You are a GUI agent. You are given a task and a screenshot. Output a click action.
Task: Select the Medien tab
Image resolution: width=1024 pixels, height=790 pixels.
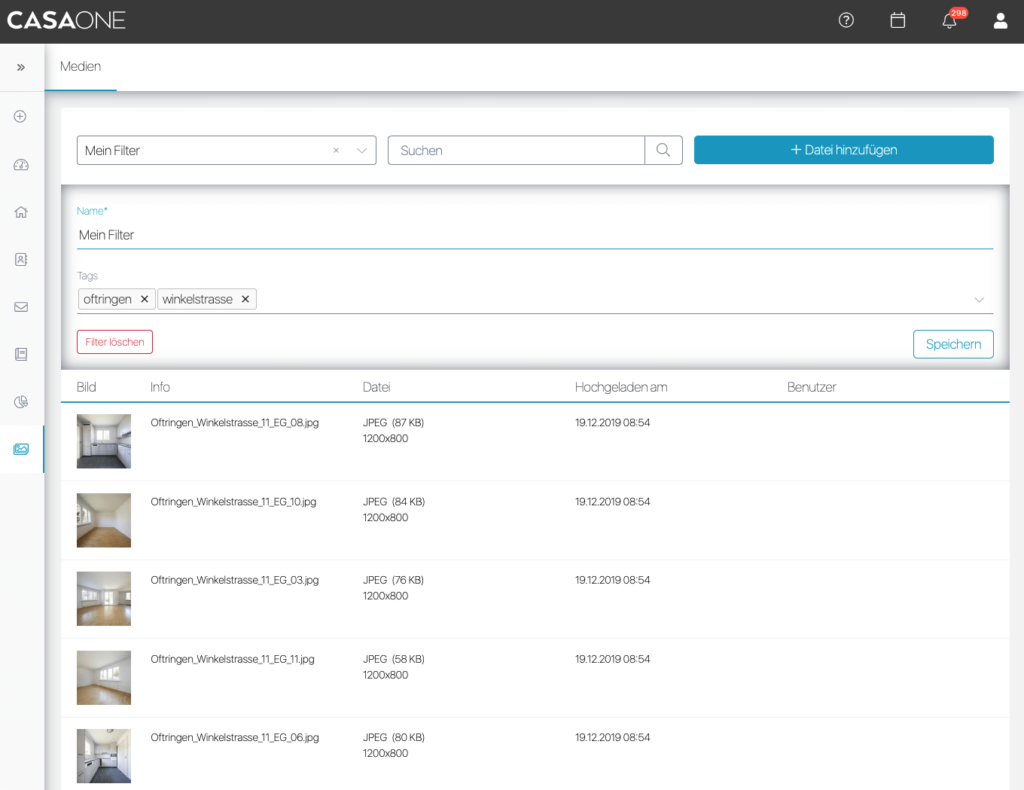(81, 67)
